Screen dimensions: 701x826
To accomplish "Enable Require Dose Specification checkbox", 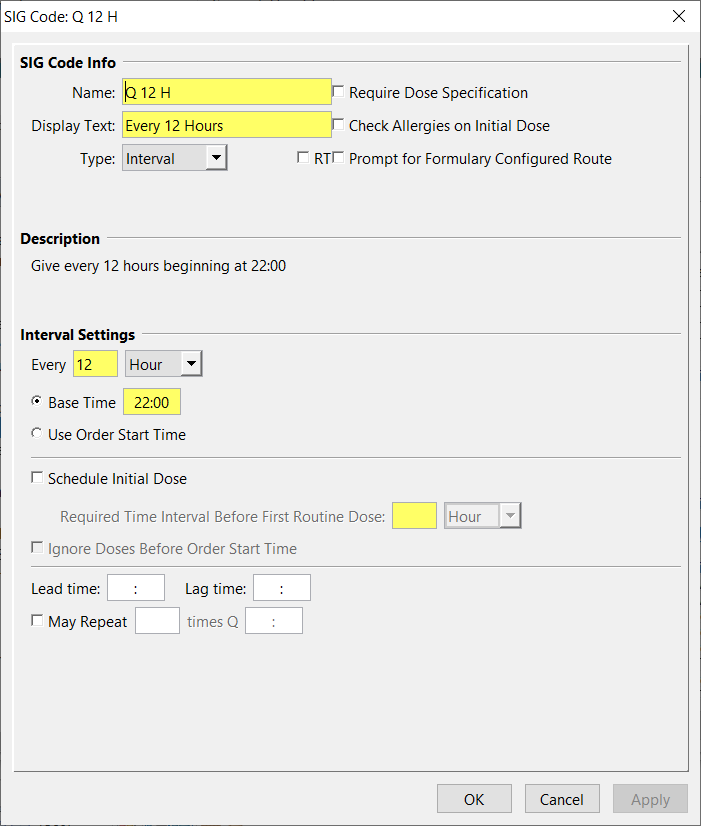I will click(x=338, y=92).
